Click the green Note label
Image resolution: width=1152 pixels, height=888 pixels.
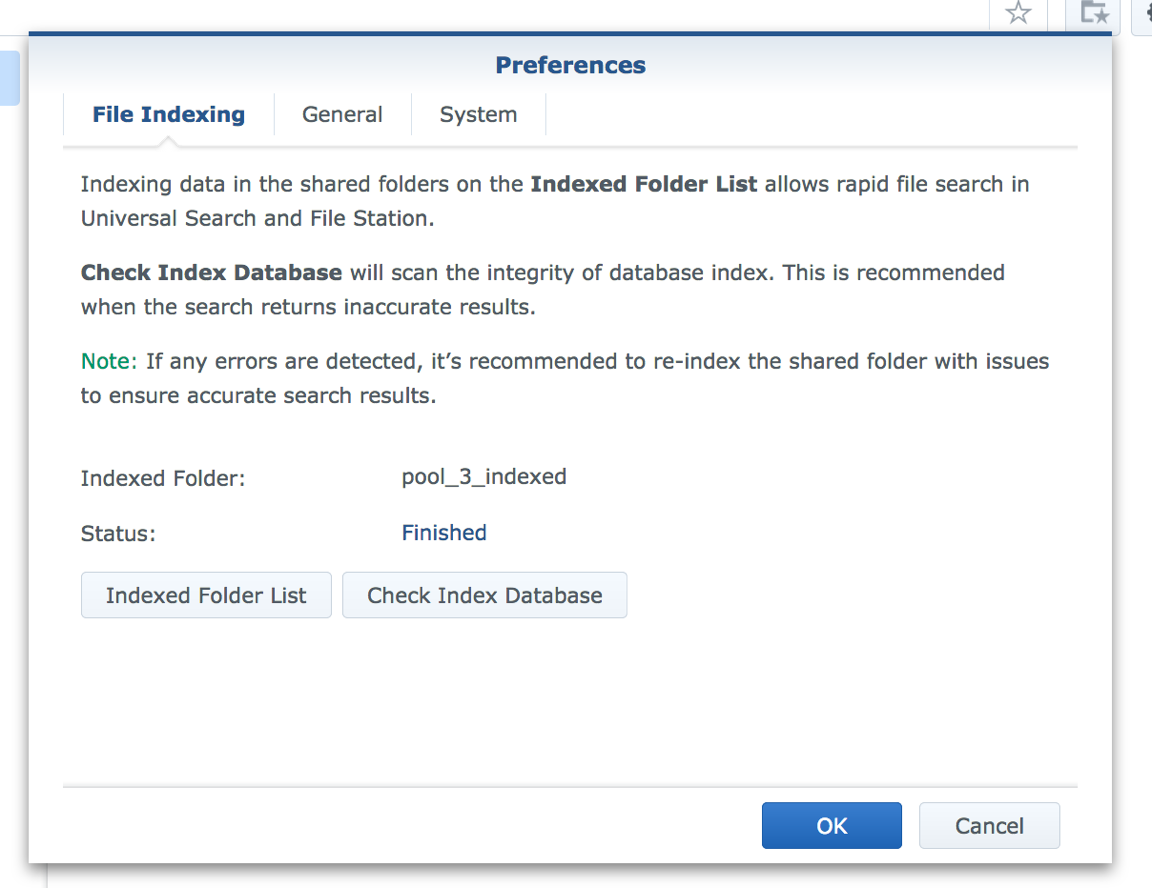(109, 361)
